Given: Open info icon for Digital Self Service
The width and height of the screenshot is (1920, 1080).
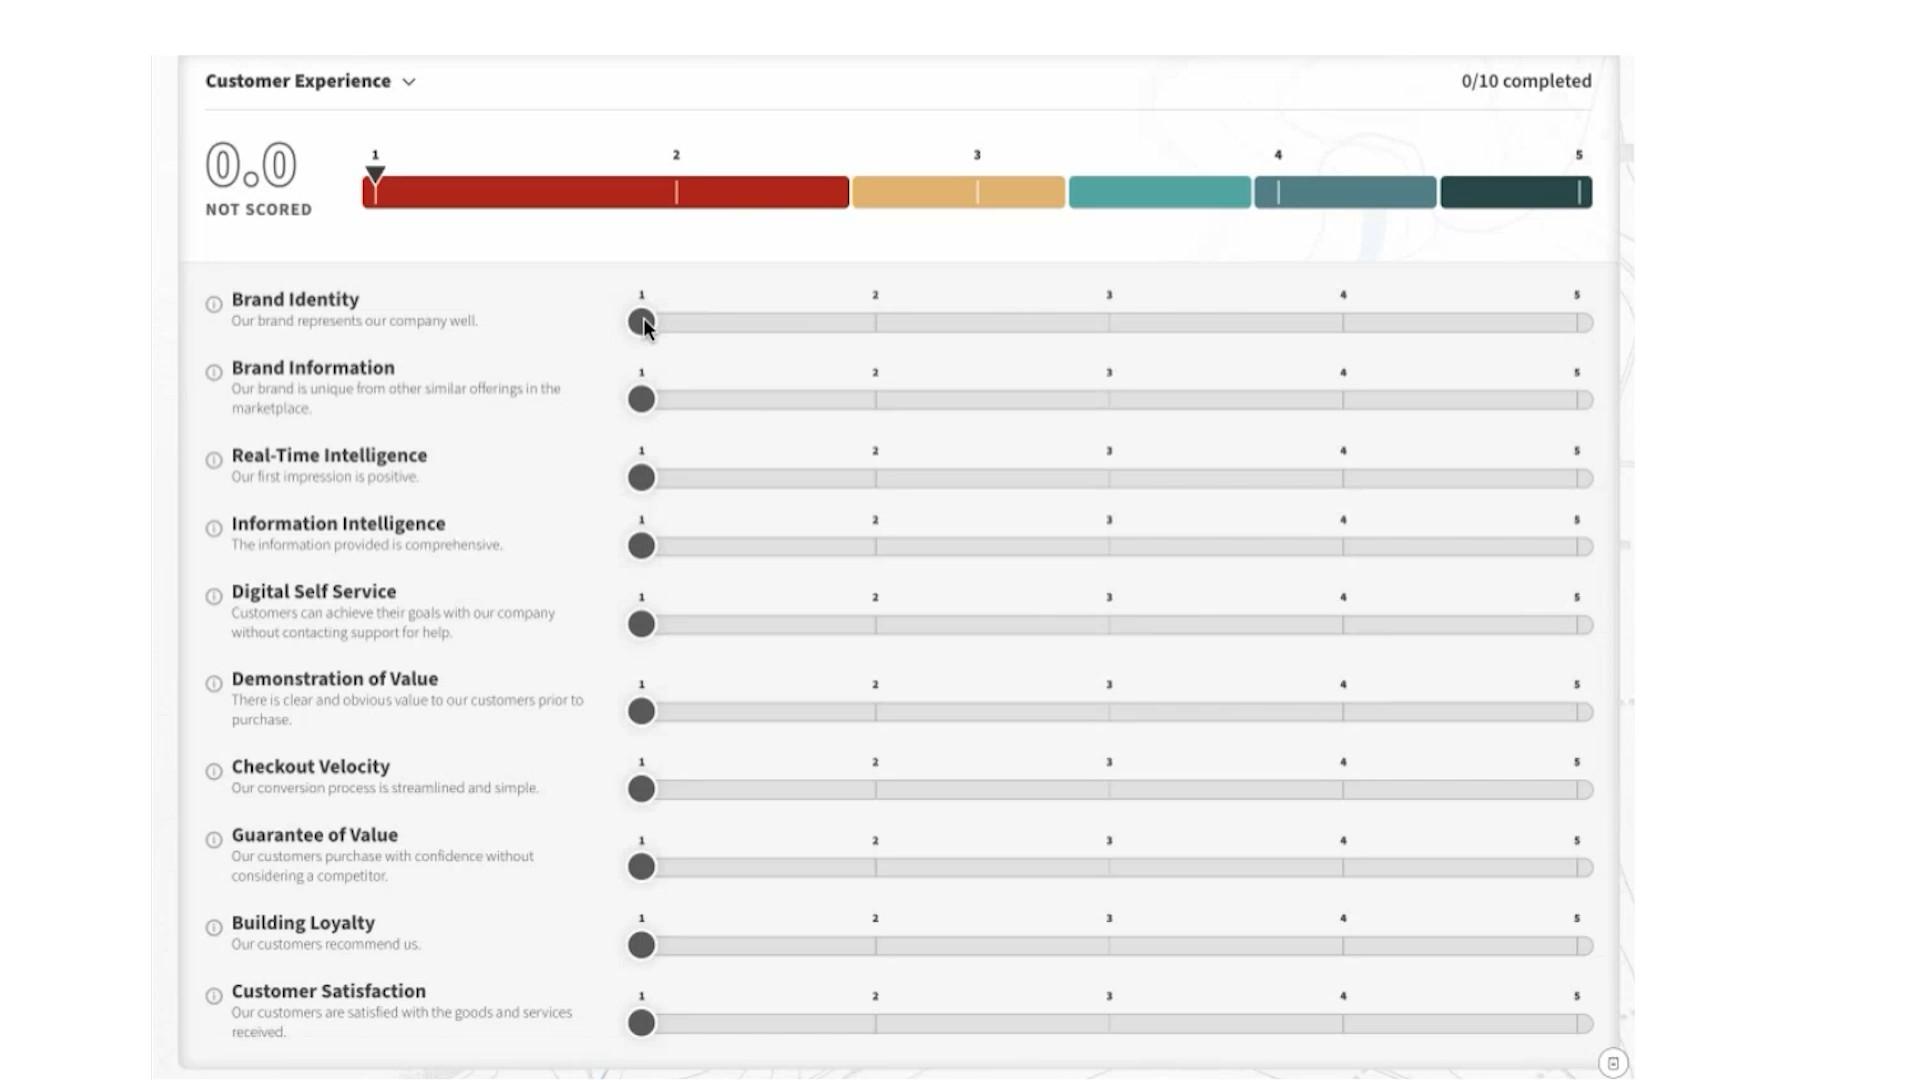Looking at the screenshot, I should [x=214, y=596].
